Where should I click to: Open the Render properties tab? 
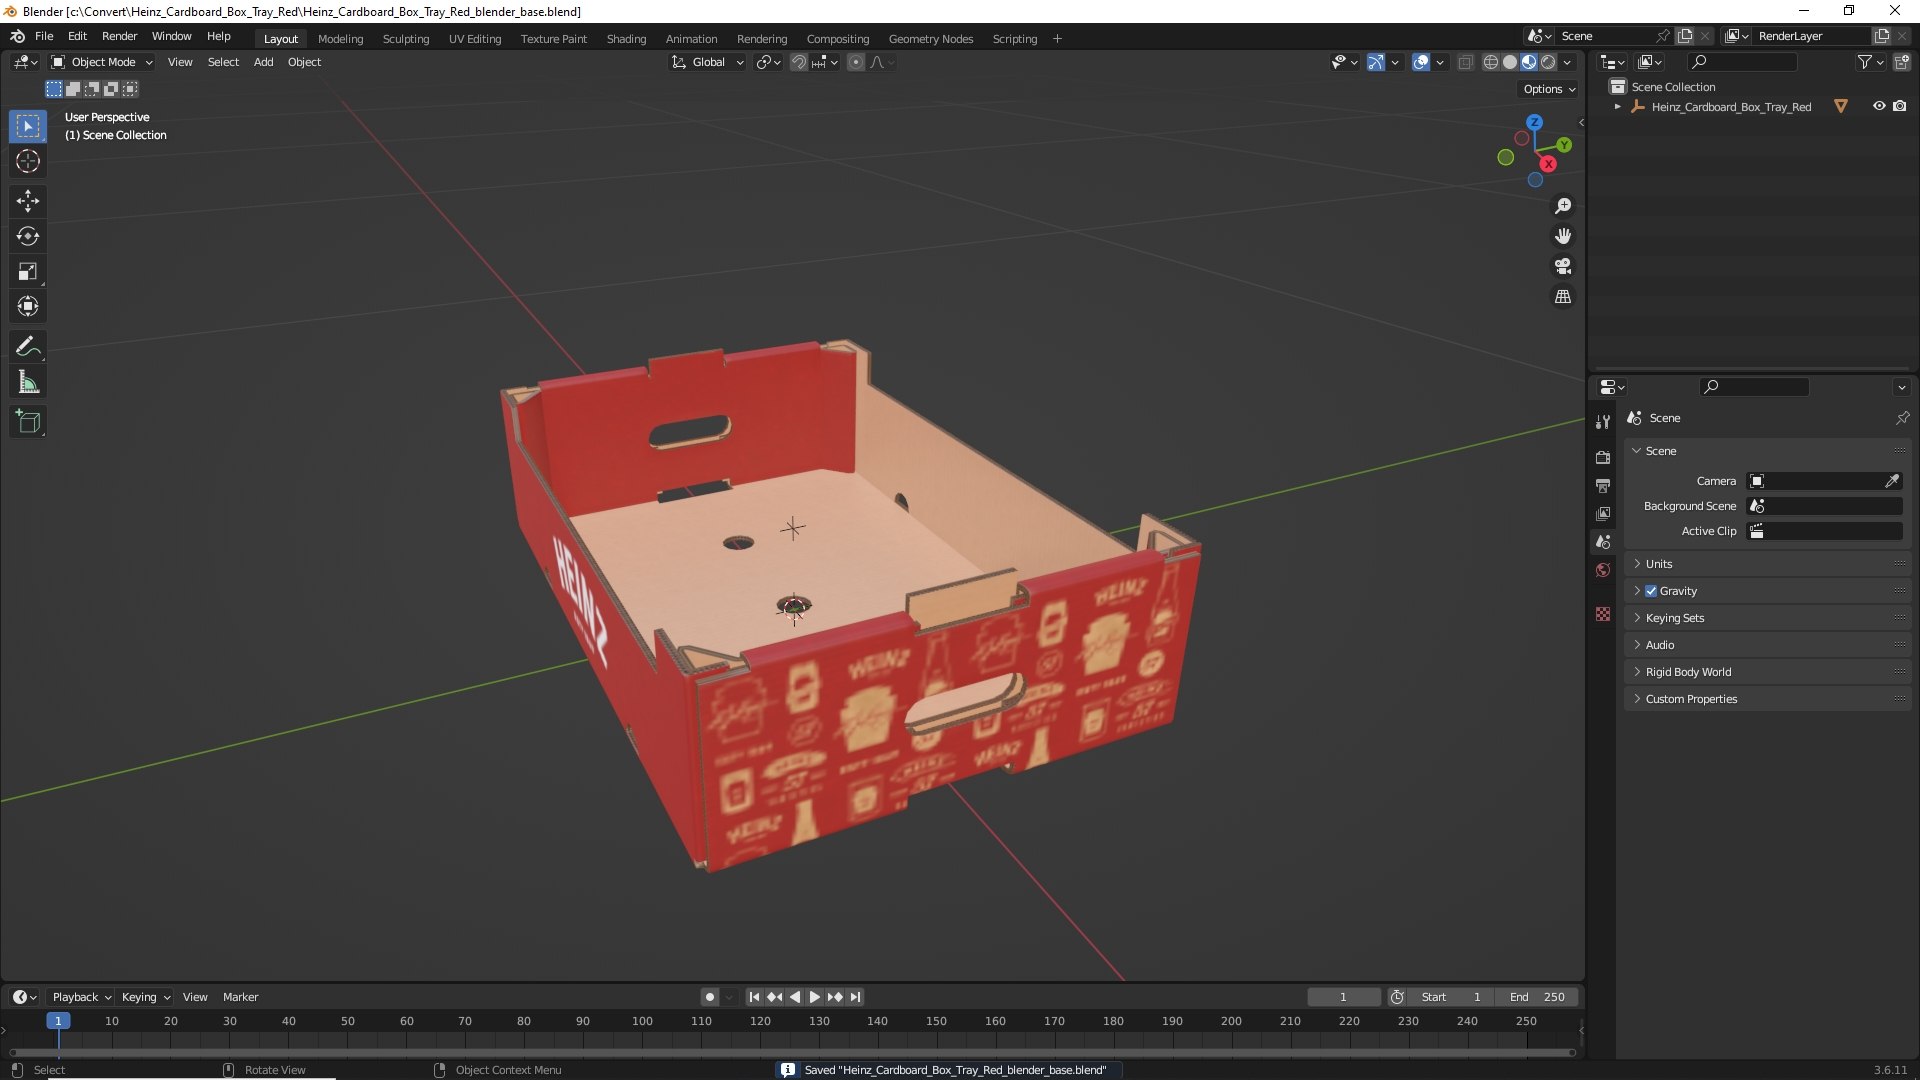[x=1603, y=457]
